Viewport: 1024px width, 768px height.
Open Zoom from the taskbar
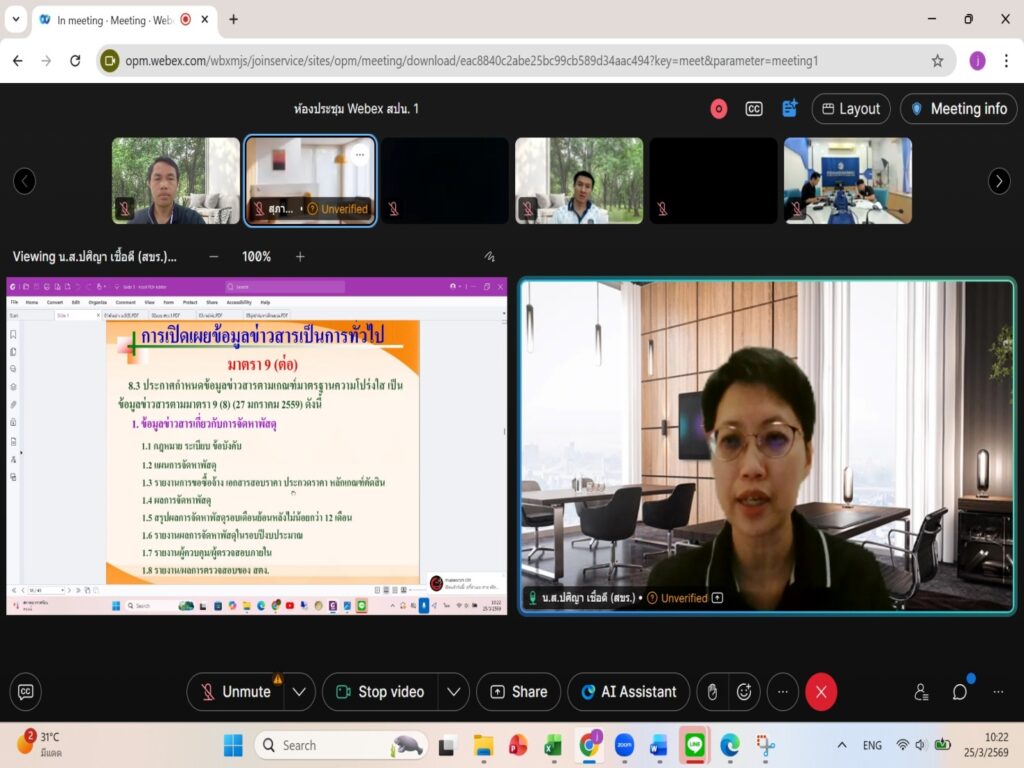624,745
